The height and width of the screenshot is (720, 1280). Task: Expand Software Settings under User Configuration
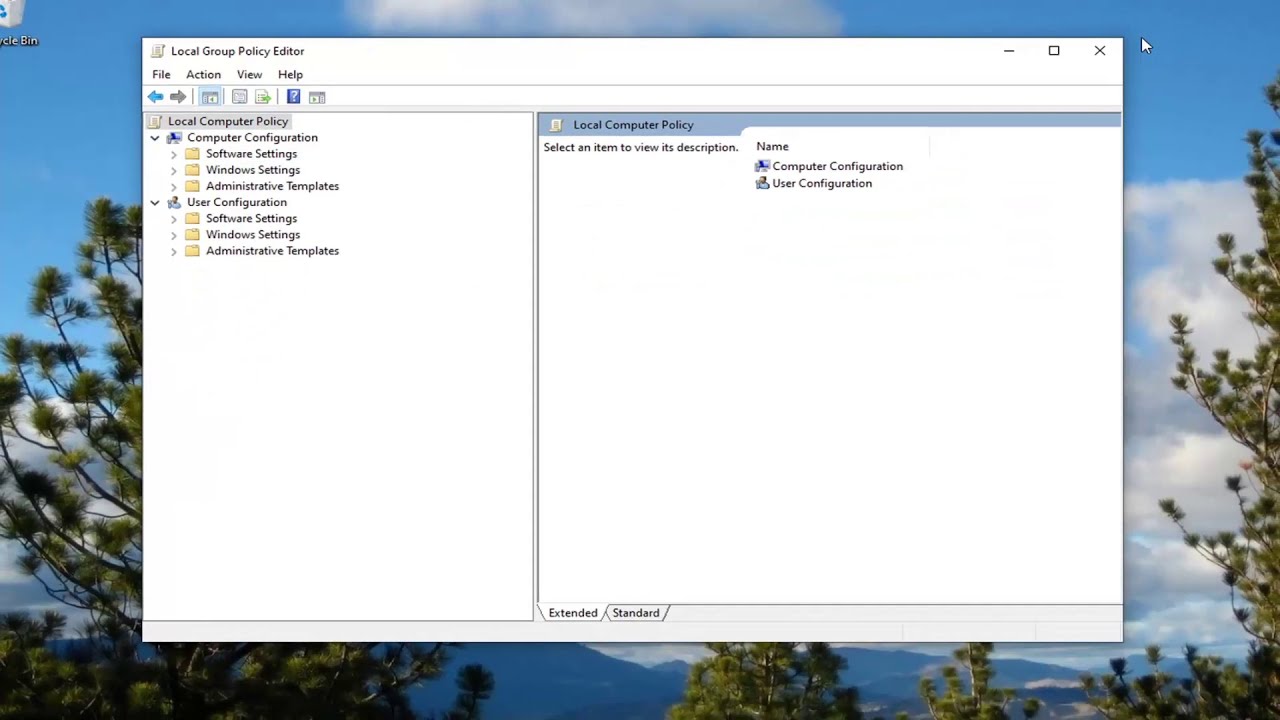point(174,219)
